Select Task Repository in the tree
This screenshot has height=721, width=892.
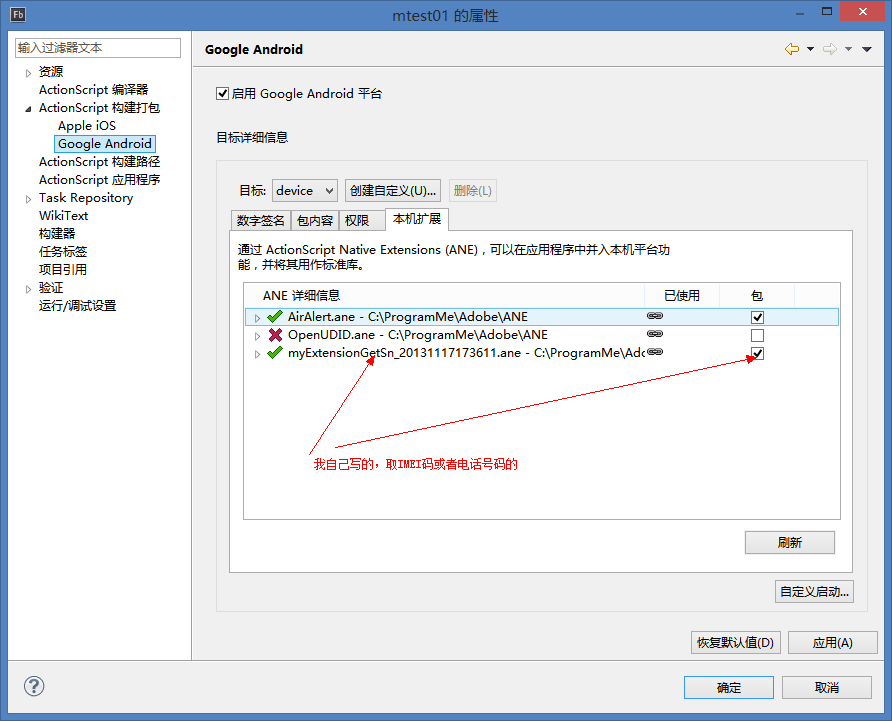tap(86, 197)
